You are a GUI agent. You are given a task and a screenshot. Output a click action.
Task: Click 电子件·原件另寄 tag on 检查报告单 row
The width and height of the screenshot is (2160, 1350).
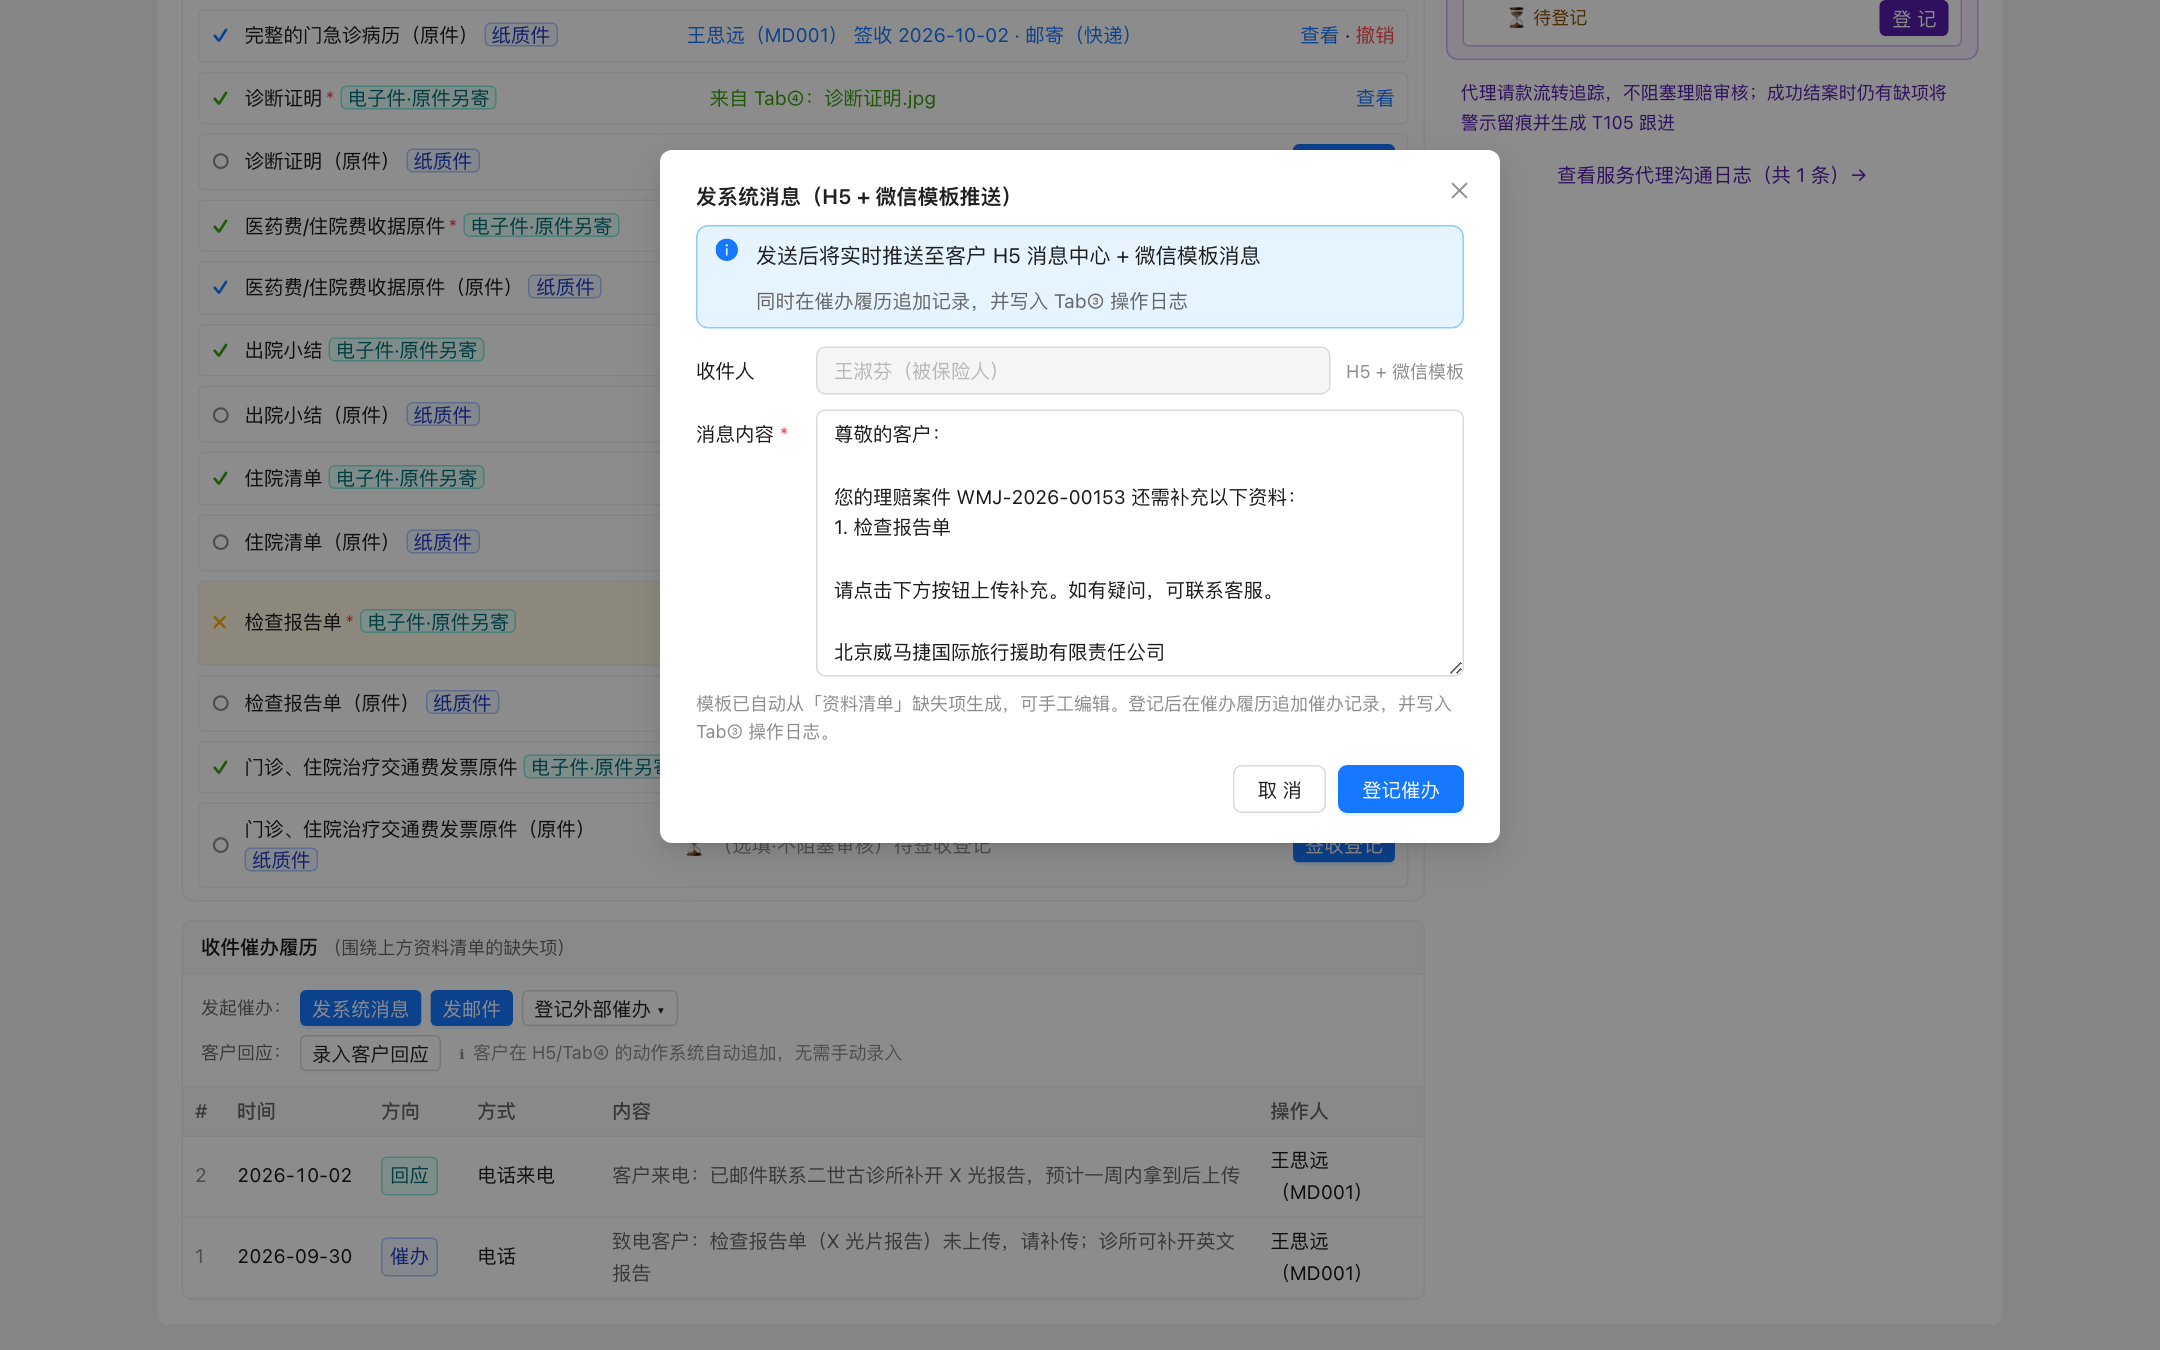tap(438, 622)
